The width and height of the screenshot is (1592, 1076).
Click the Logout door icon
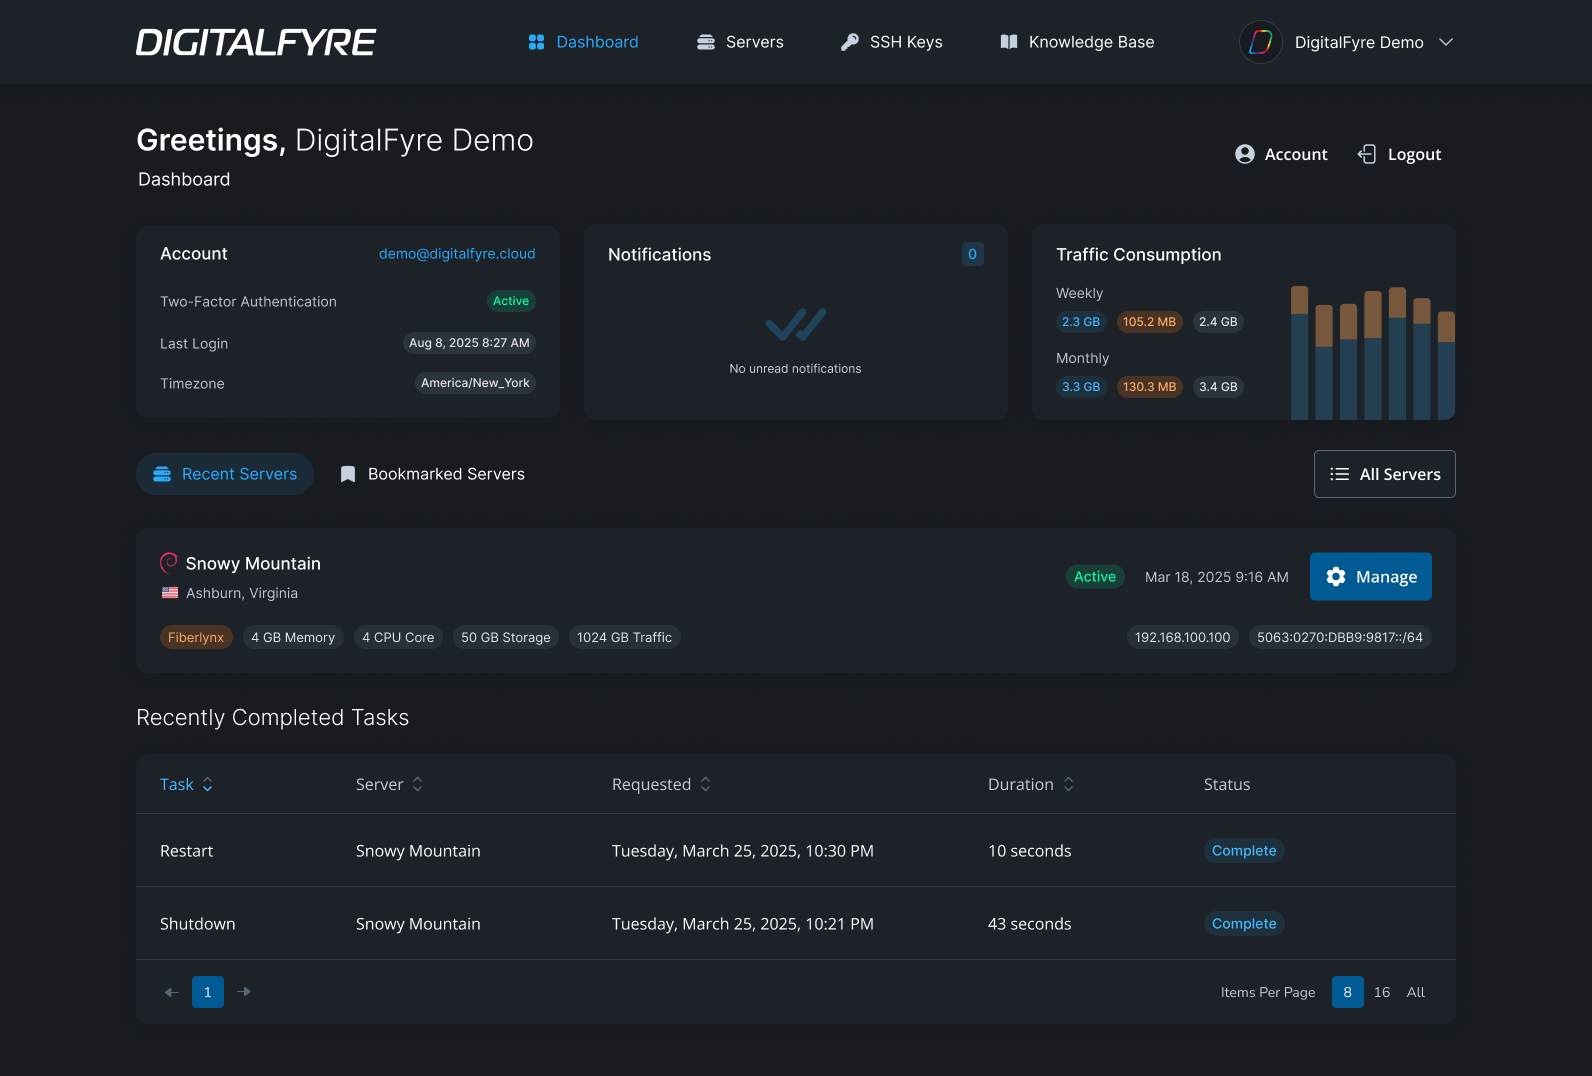coord(1367,154)
